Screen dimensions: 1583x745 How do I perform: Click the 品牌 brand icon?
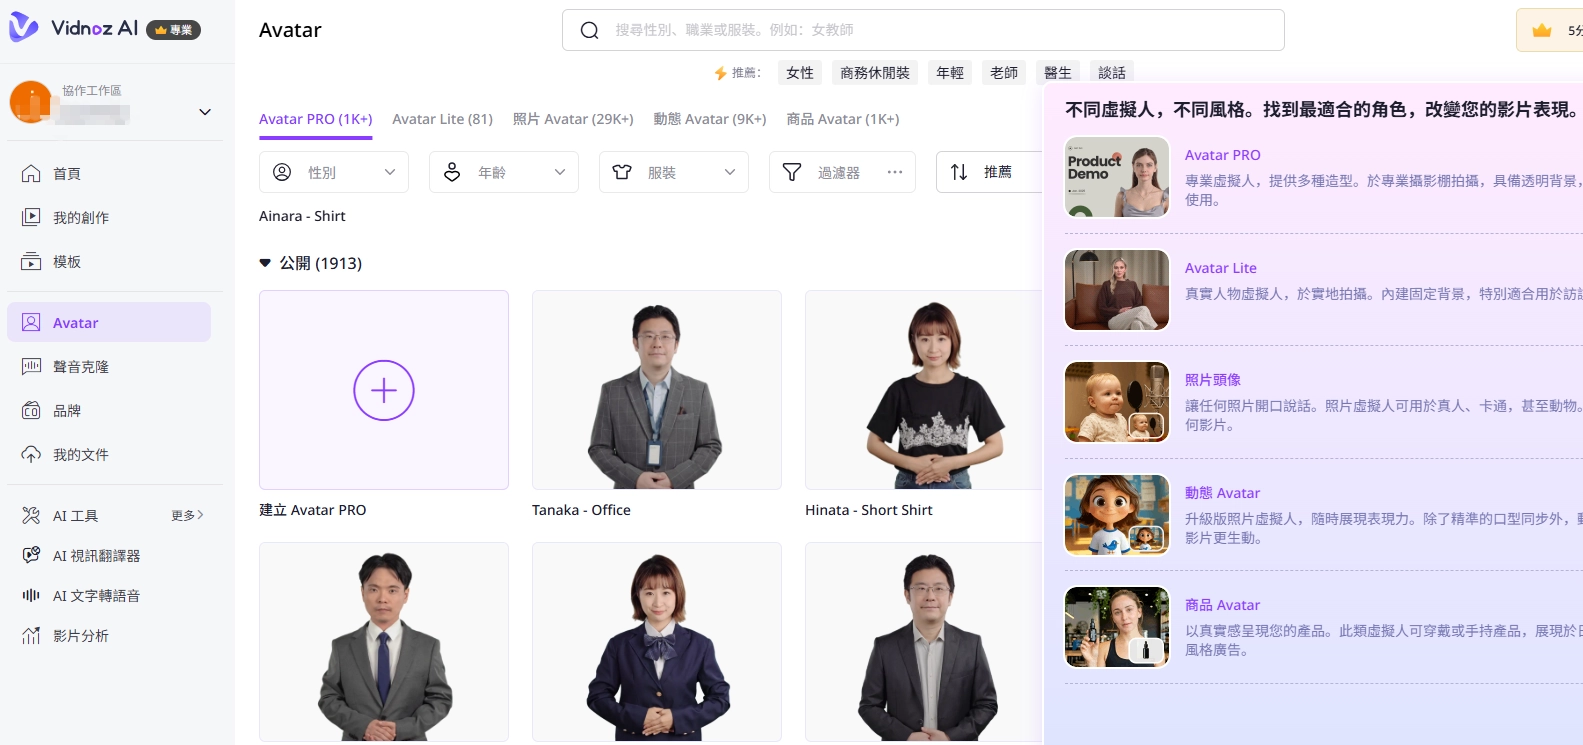point(31,411)
